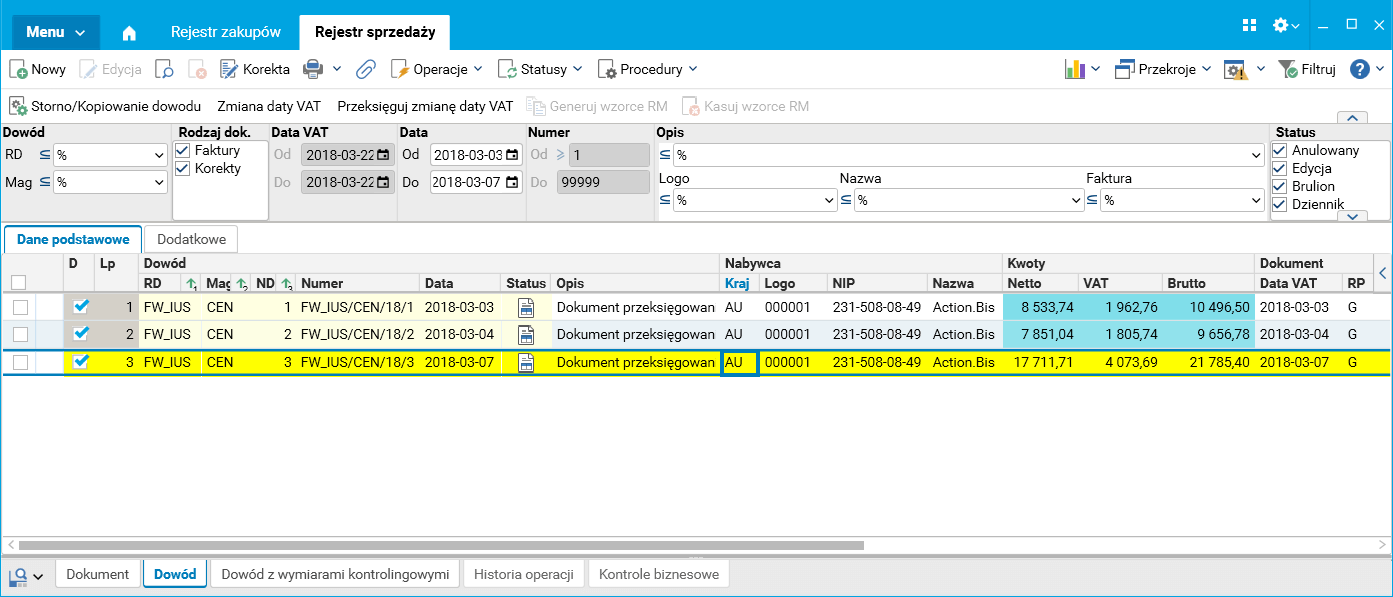This screenshot has width=1393, height=597.
Task: Select the Rejestr sprzedaży tab
Action: [375, 32]
